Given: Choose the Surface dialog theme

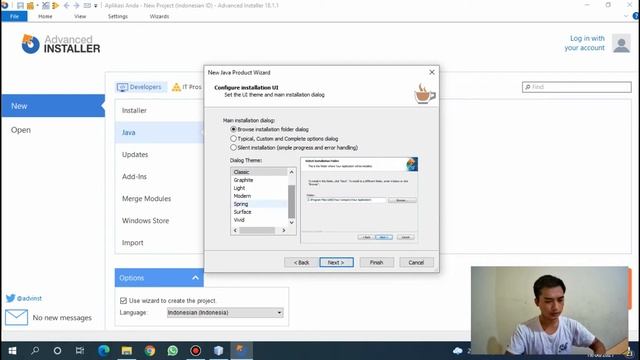Looking at the screenshot, I should pyautogui.click(x=260, y=212).
